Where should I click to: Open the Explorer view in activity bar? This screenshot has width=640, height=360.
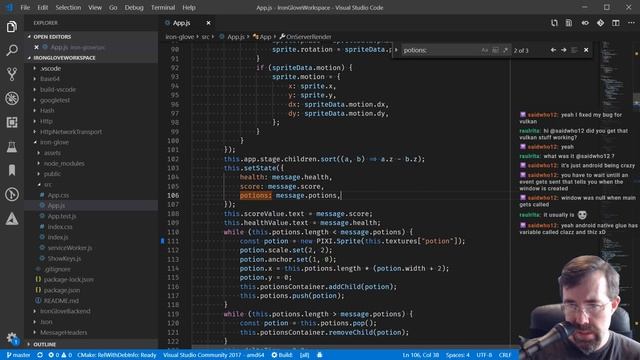click(x=12, y=27)
